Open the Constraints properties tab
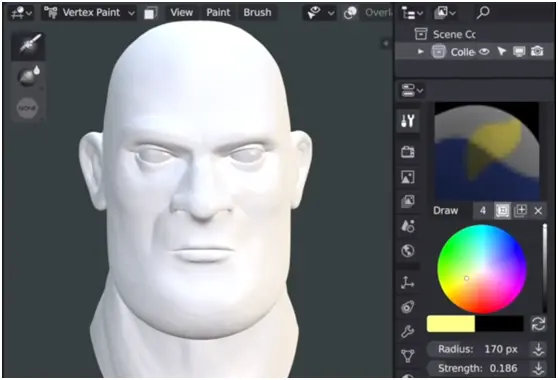558x380 pixels. tap(408, 307)
